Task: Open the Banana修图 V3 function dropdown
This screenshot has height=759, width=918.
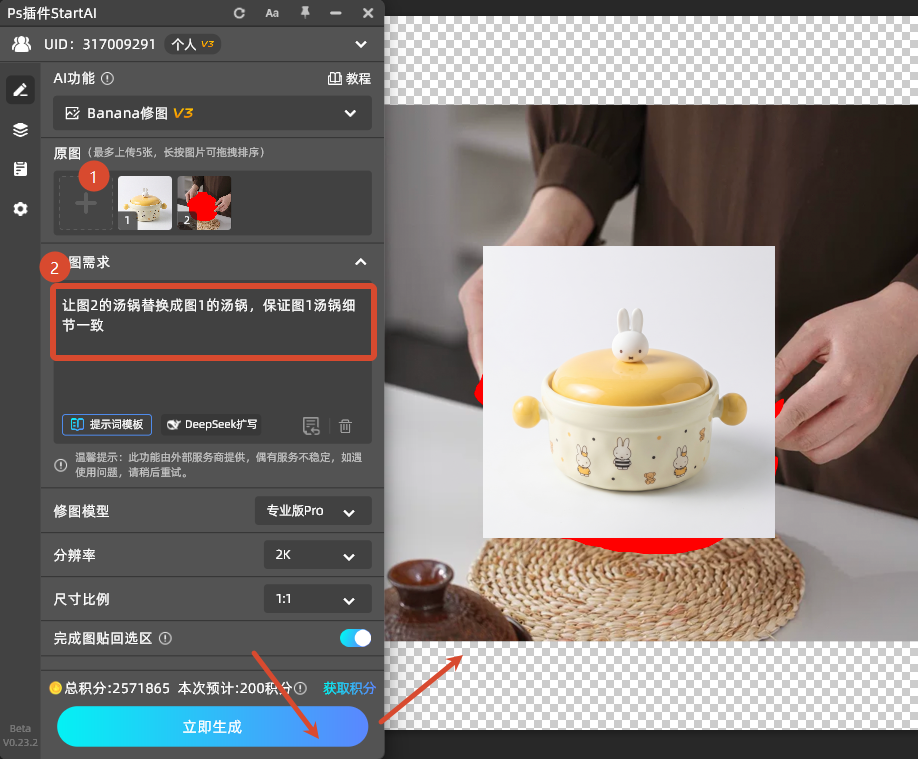Action: tap(212, 113)
